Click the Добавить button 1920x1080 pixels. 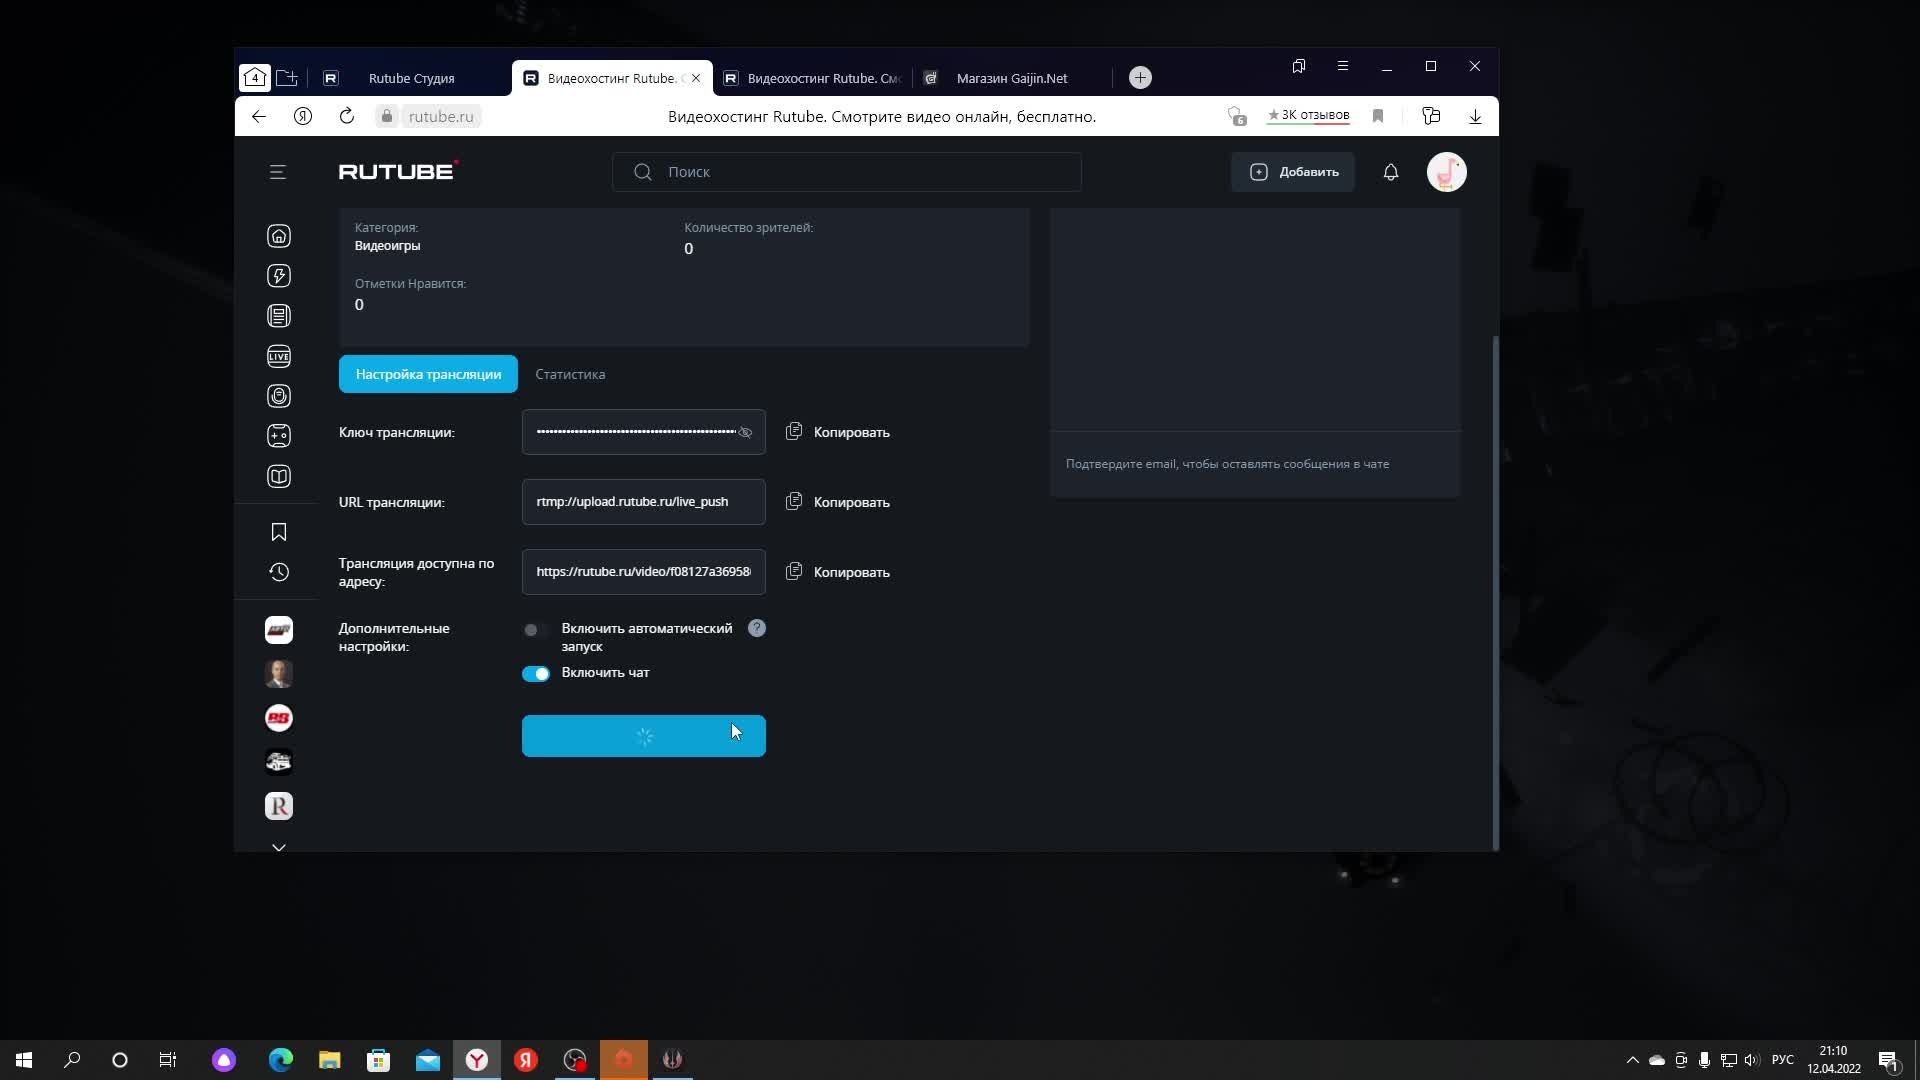(x=1293, y=172)
